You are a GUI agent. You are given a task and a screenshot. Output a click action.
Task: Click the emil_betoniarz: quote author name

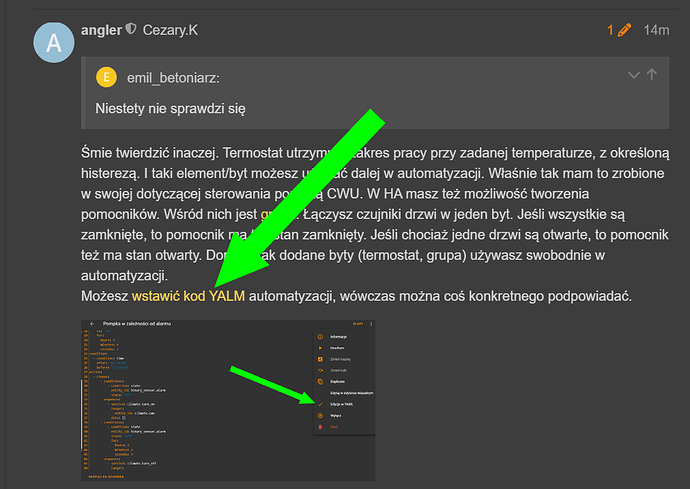point(173,78)
